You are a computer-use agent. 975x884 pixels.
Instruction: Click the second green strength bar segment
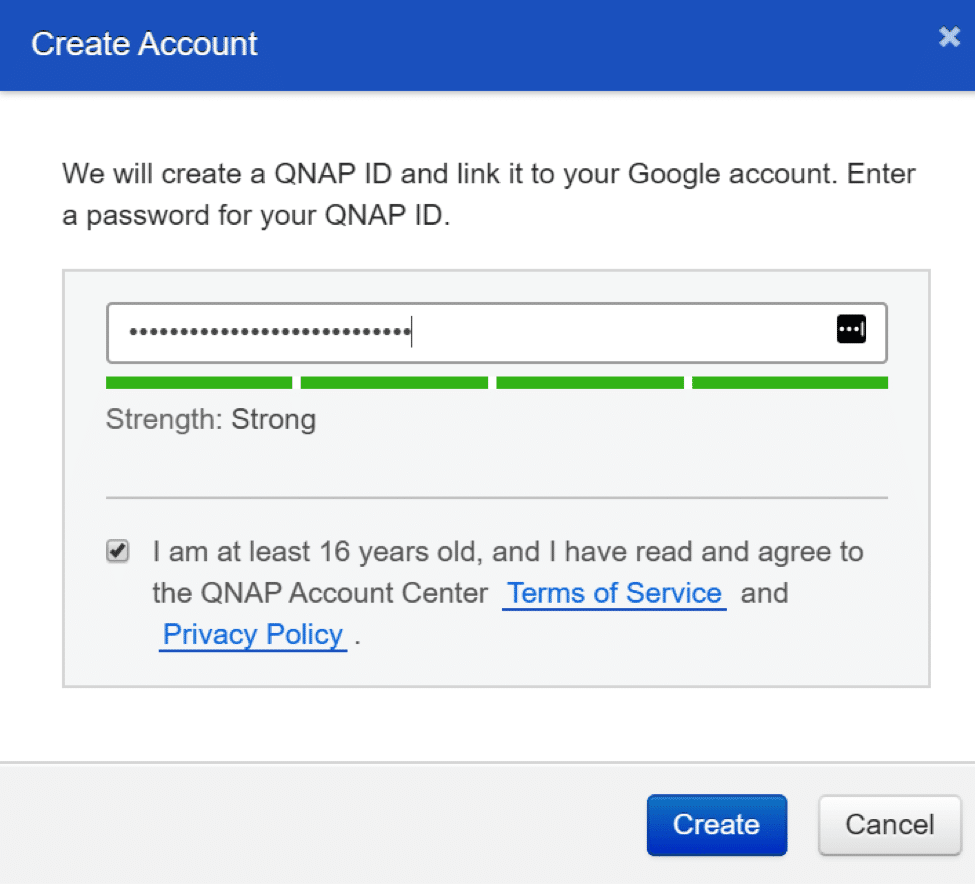(x=394, y=382)
